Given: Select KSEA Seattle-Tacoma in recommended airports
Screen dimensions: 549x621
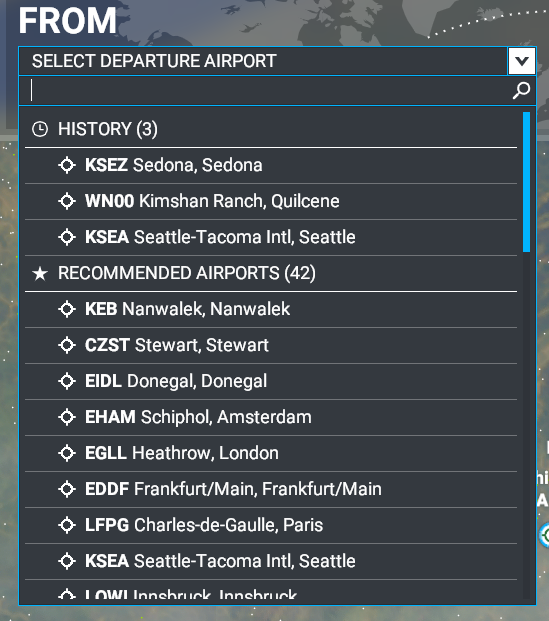Looking at the screenshot, I should click(x=271, y=561).
